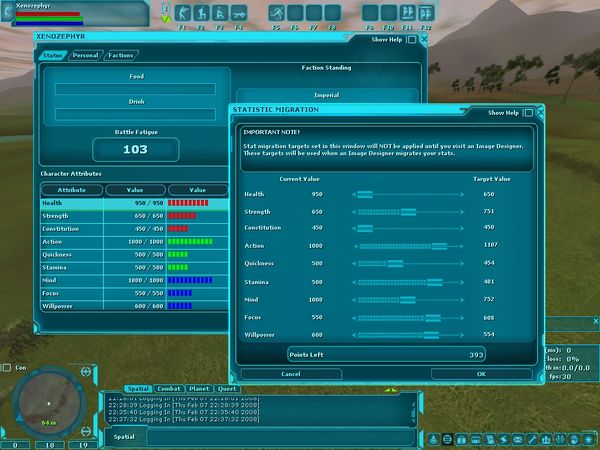Enable Show Help checkbox in Xenozephyr window
Viewport: 600px width, 450px height.
click(416, 39)
